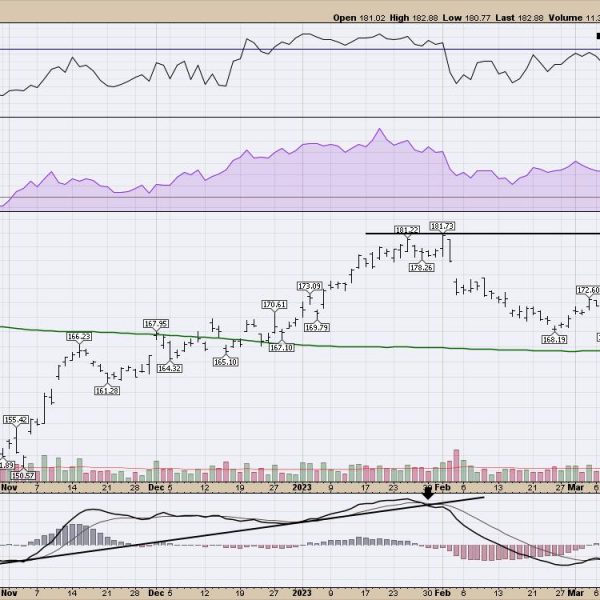600x600 pixels.
Task: Select the 167.10 price label
Action: pos(282,347)
